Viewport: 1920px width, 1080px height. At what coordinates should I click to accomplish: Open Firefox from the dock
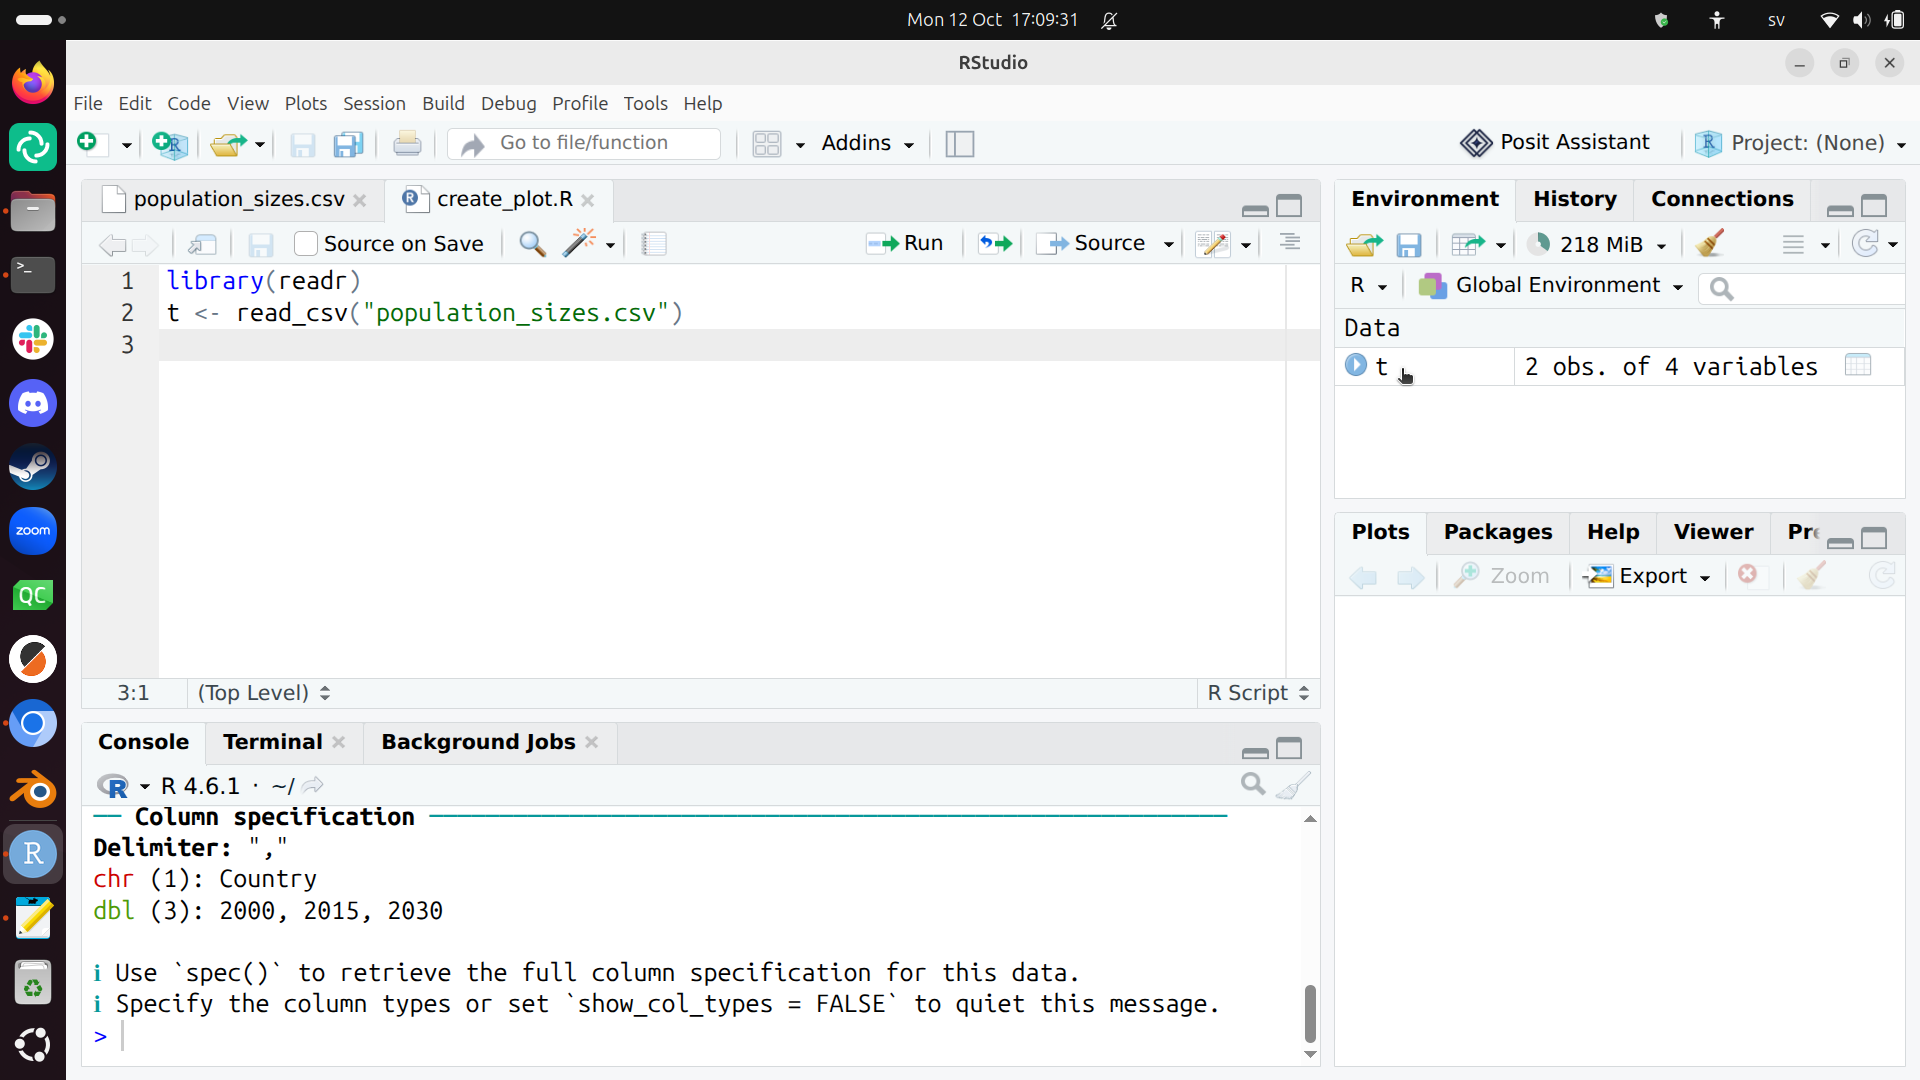[33, 83]
